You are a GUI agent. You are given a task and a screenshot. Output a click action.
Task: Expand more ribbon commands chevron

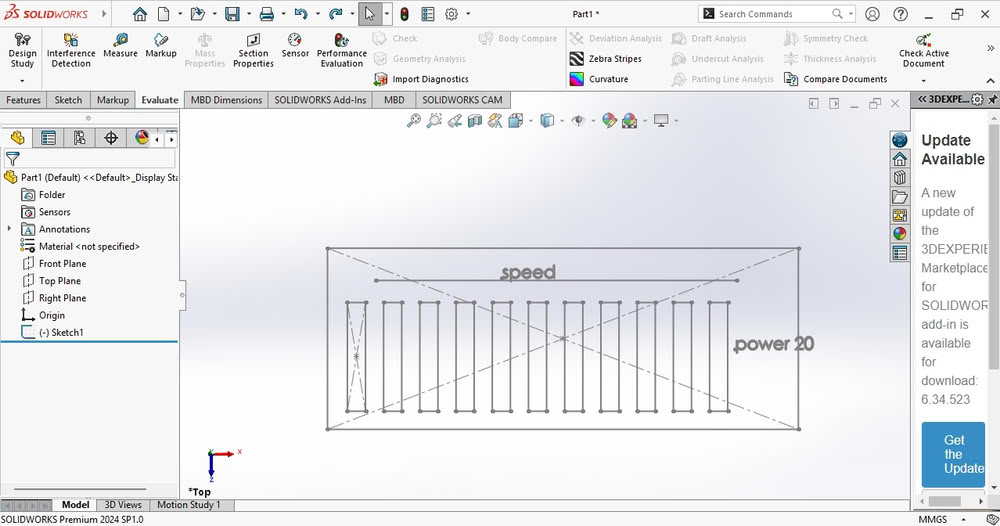990,48
